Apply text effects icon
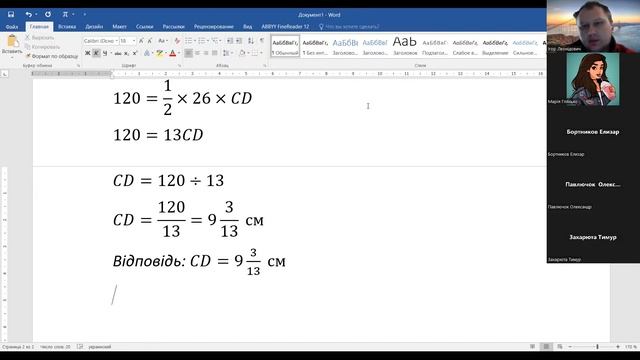This screenshot has width=640, height=360. [147, 53]
